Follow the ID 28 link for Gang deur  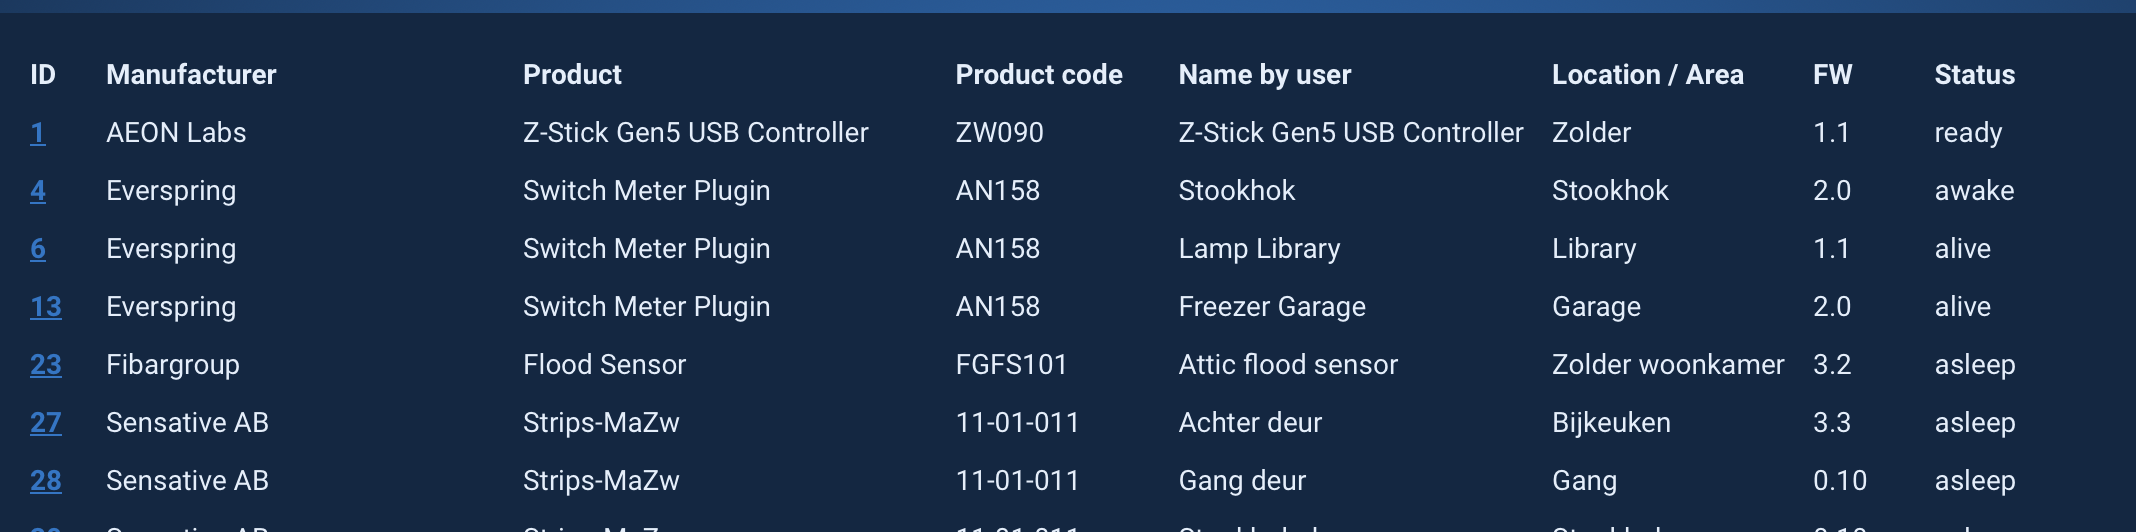tap(46, 481)
